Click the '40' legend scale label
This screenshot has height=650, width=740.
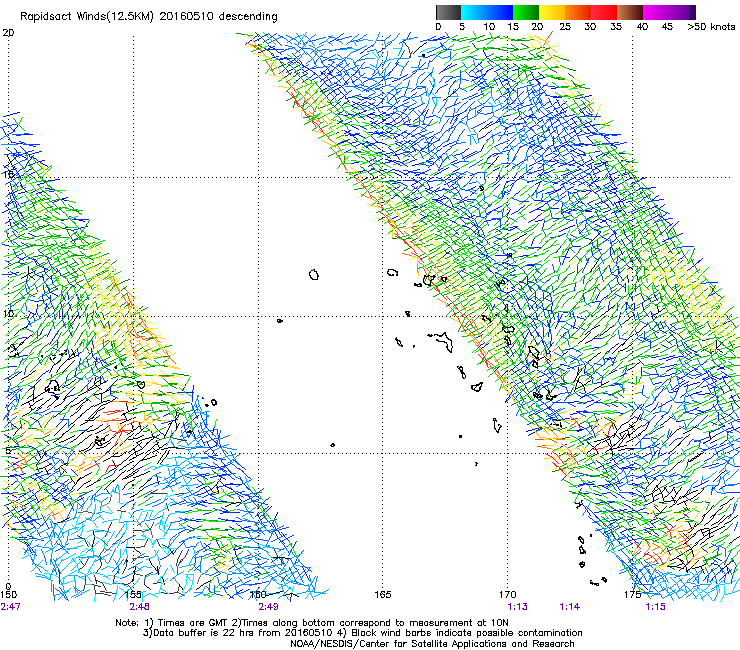(642, 26)
